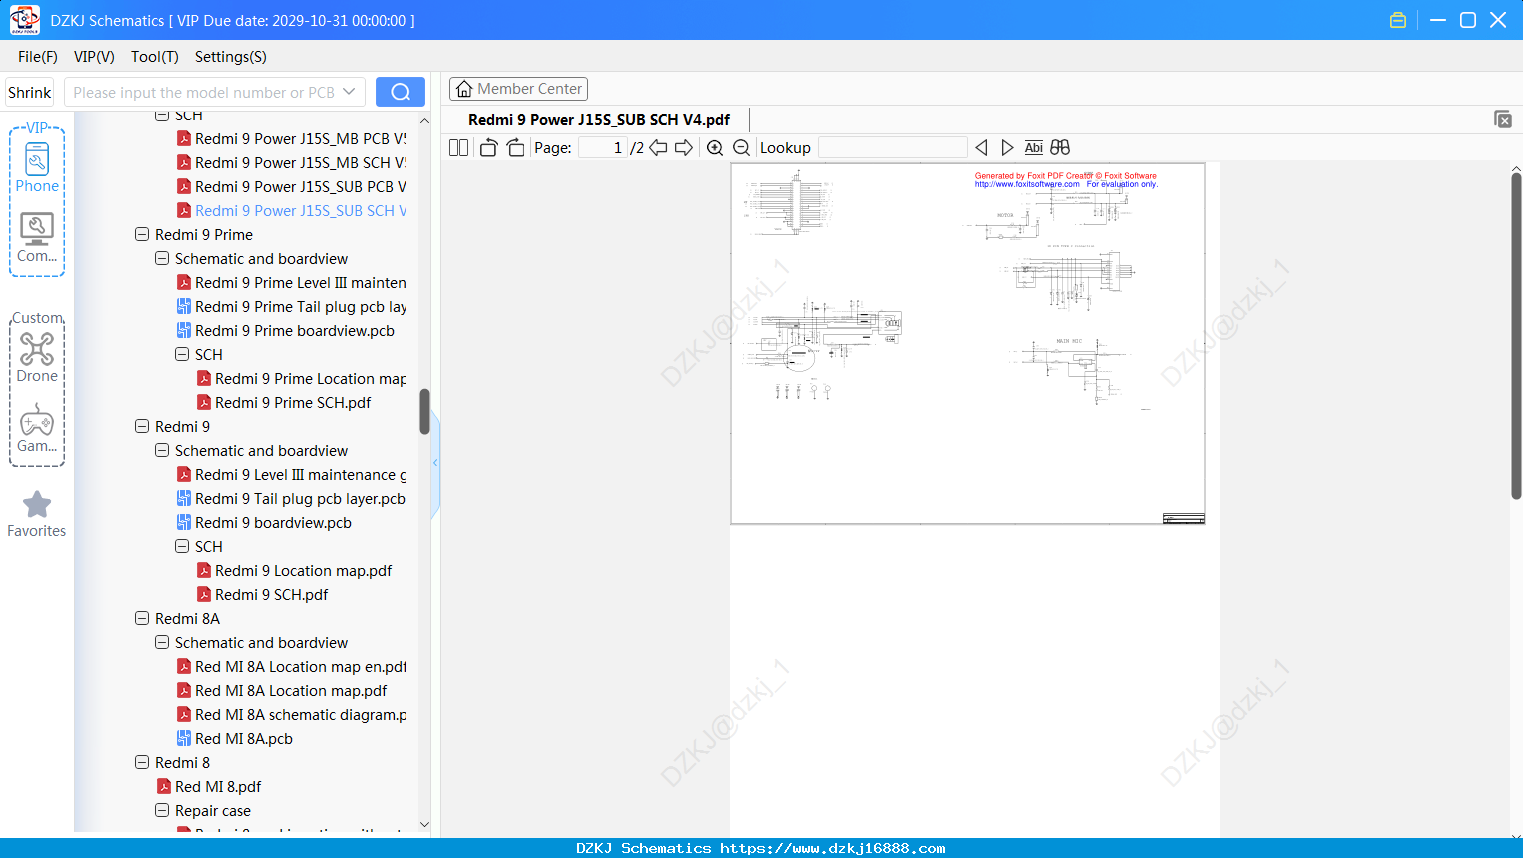The height and width of the screenshot is (858, 1523).
Task: Find previous lookup result triangle
Action: [981, 148]
